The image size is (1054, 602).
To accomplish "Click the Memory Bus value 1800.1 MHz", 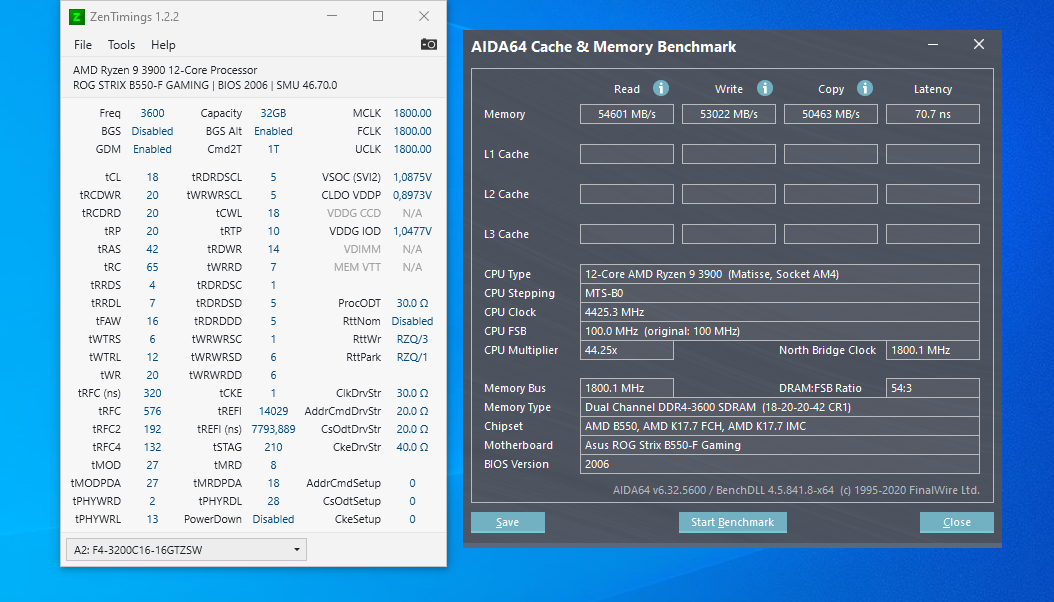I will [627, 388].
